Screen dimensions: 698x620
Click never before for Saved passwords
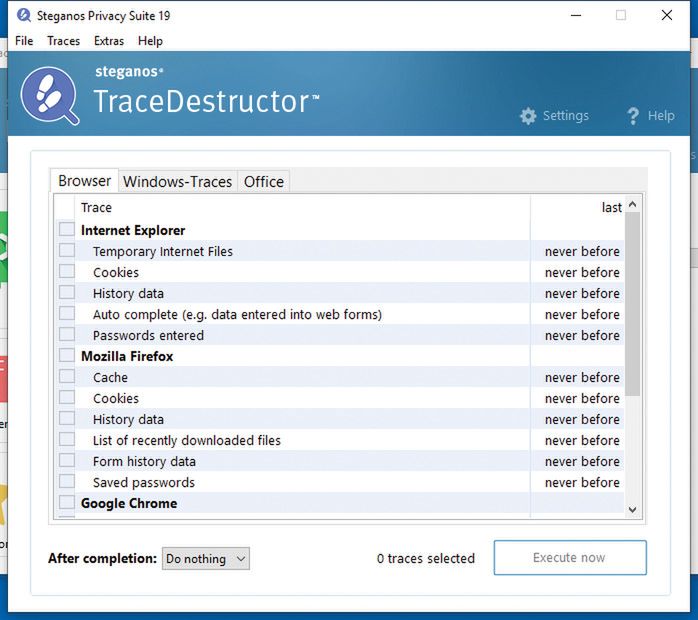pyautogui.click(x=582, y=482)
